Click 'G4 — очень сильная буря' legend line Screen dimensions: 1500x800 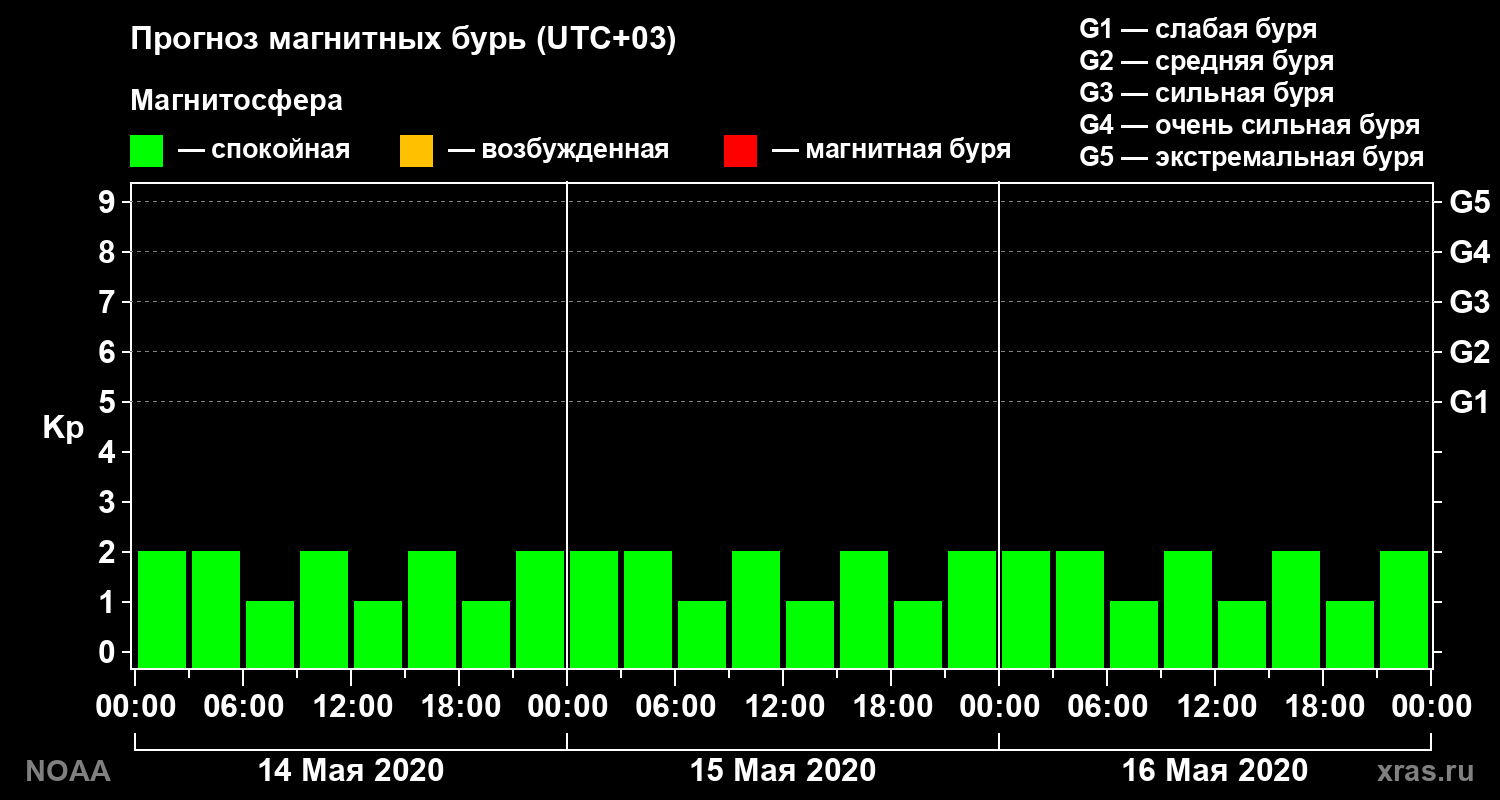coord(1250,125)
